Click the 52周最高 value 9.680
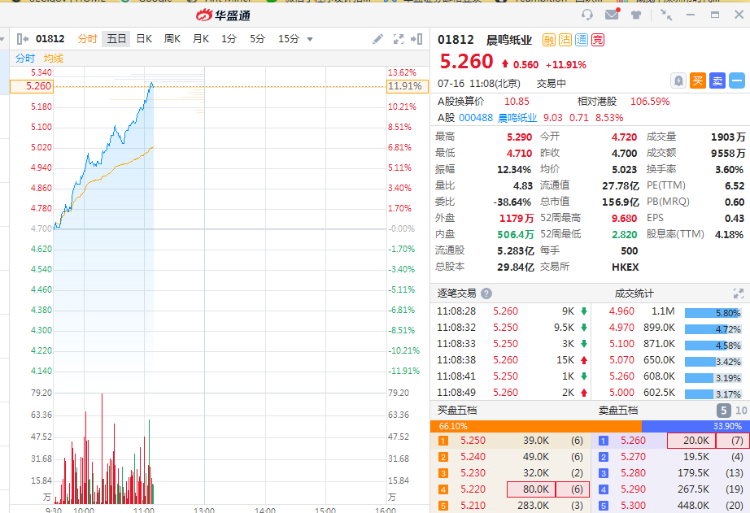The image size is (750, 513). click(624, 218)
